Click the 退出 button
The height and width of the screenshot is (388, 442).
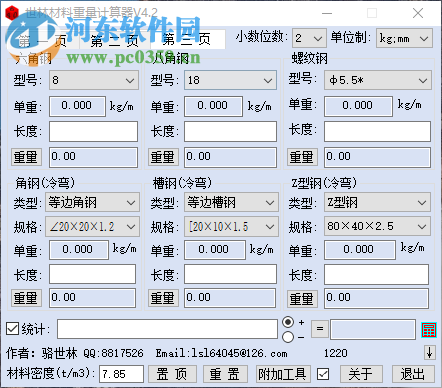pos(413,374)
